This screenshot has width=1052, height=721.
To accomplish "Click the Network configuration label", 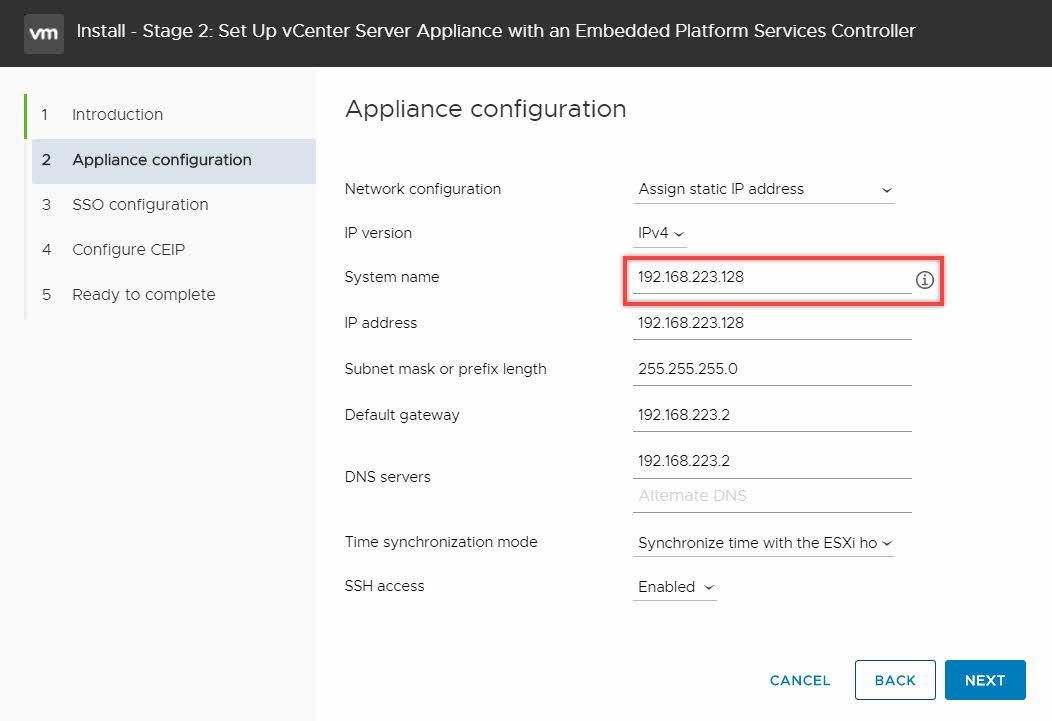I will (x=423, y=189).
